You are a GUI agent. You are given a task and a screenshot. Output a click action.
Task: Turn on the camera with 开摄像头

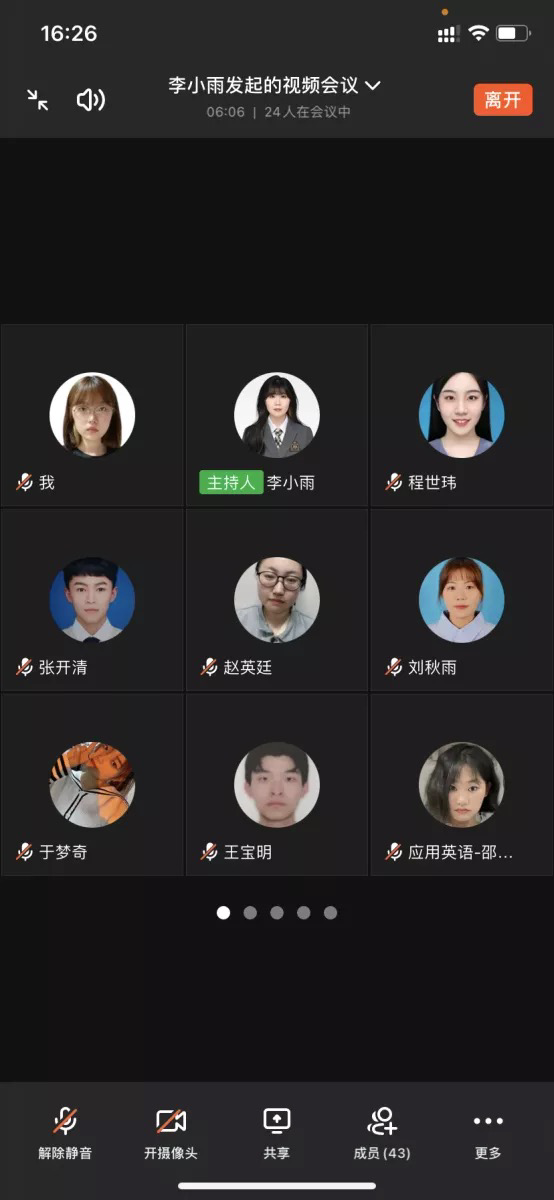click(x=171, y=1133)
